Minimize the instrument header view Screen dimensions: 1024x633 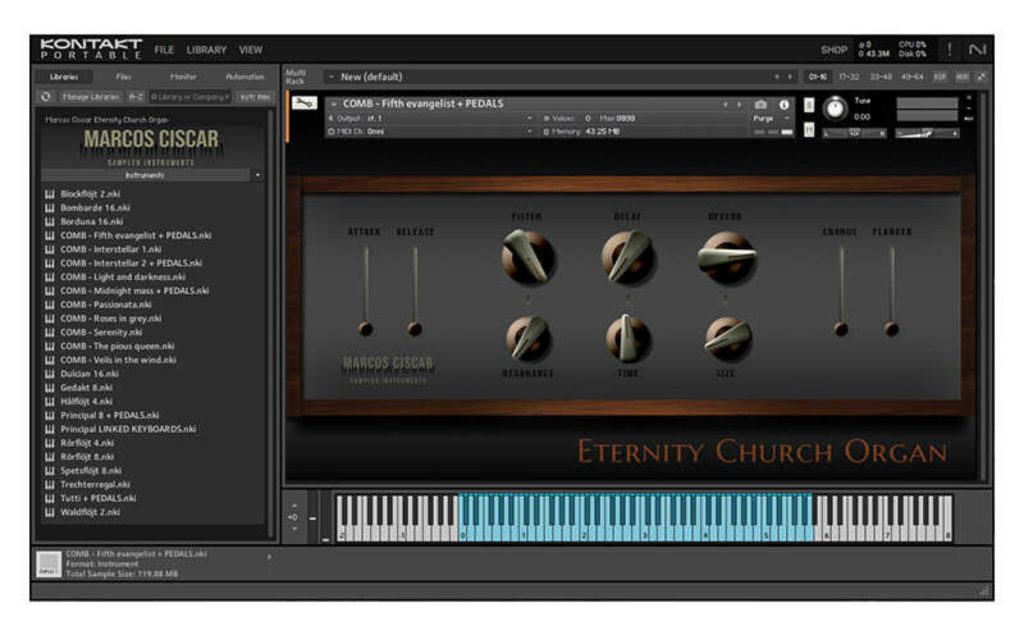pos(969,108)
